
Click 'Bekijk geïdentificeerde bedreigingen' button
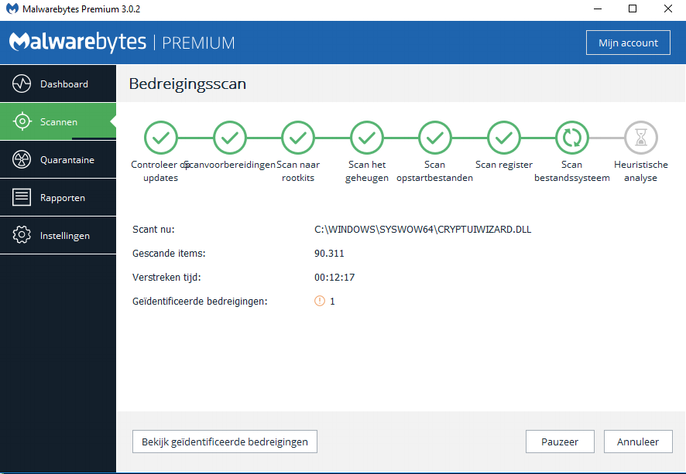pos(224,441)
